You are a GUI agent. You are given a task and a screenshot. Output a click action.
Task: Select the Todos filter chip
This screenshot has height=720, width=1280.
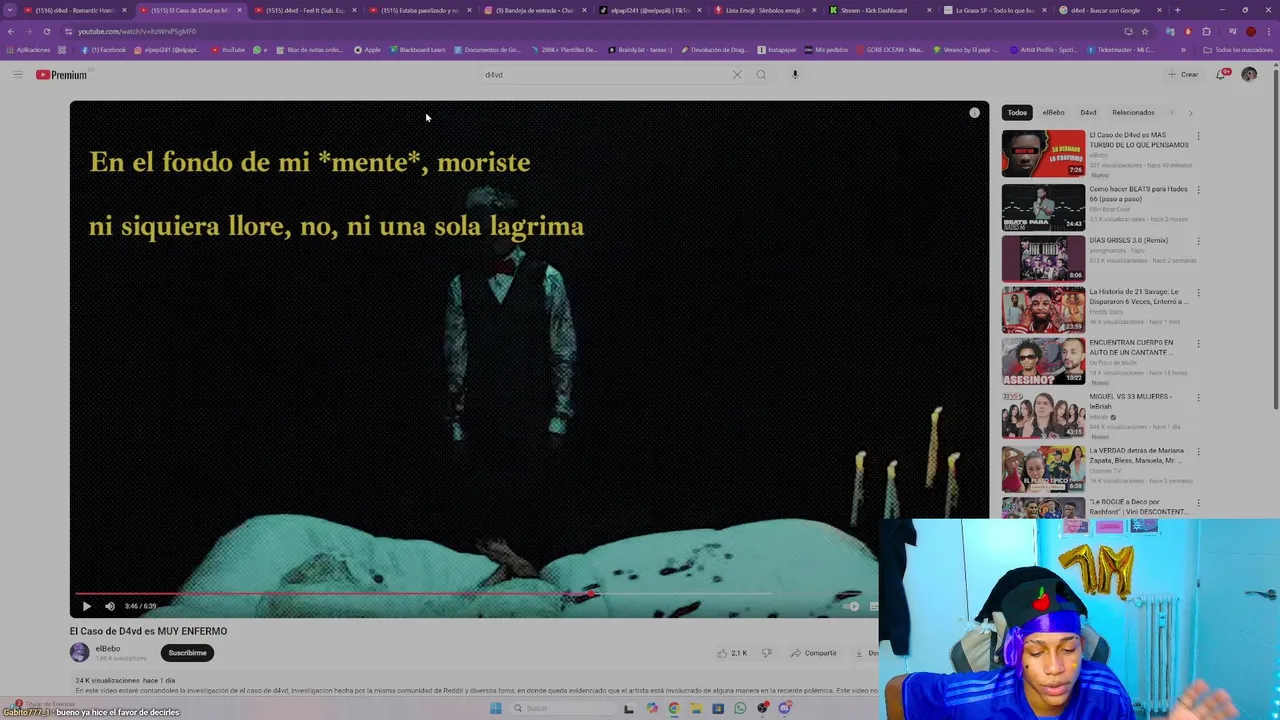pos(1017,113)
